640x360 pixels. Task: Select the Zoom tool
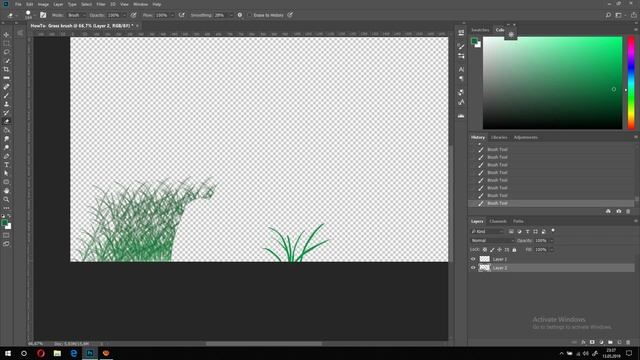[x=7, y=200]
